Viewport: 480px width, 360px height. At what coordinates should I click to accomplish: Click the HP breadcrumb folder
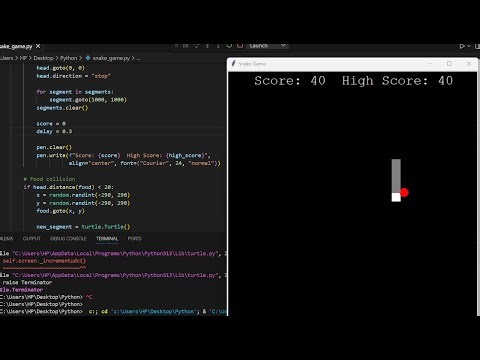point(23,58)
